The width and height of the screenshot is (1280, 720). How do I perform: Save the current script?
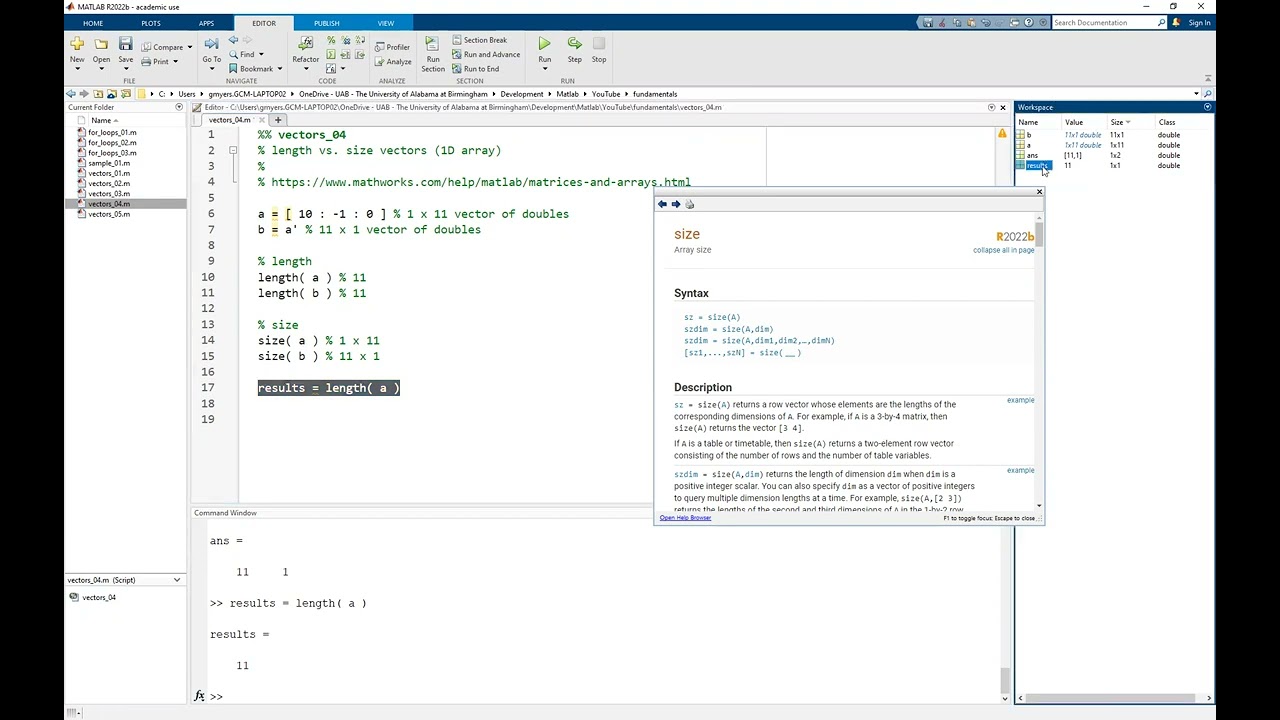(125, 45)
